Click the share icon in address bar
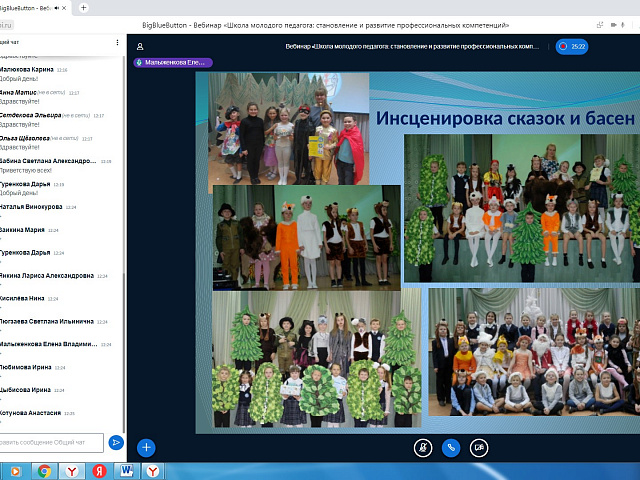 600,25
